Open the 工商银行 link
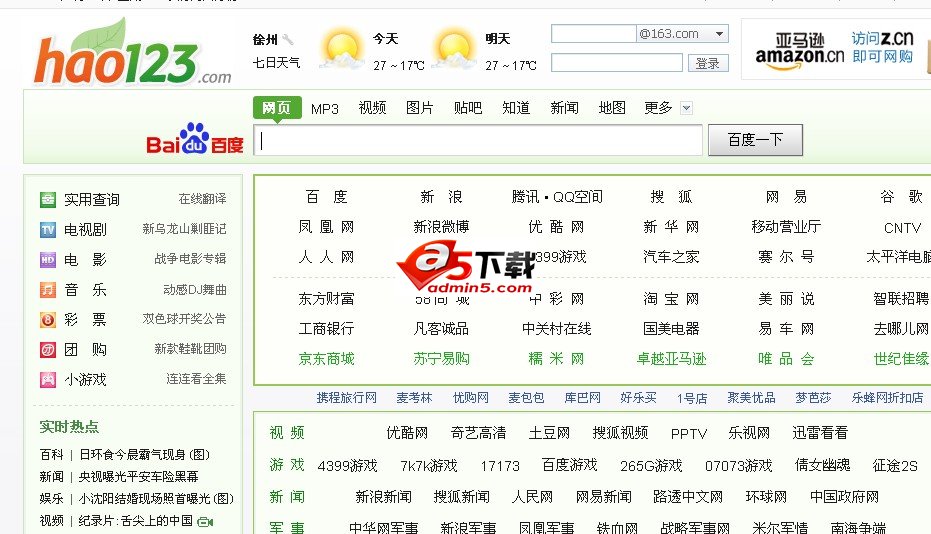The height and width of the screenshot is (534, 931). (x=326, y=328)
